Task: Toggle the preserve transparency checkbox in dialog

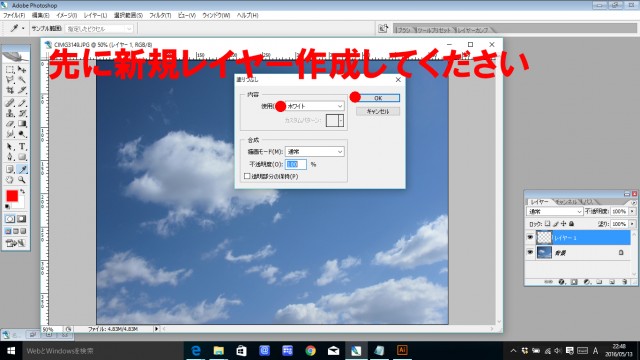Action: point(247,176)
